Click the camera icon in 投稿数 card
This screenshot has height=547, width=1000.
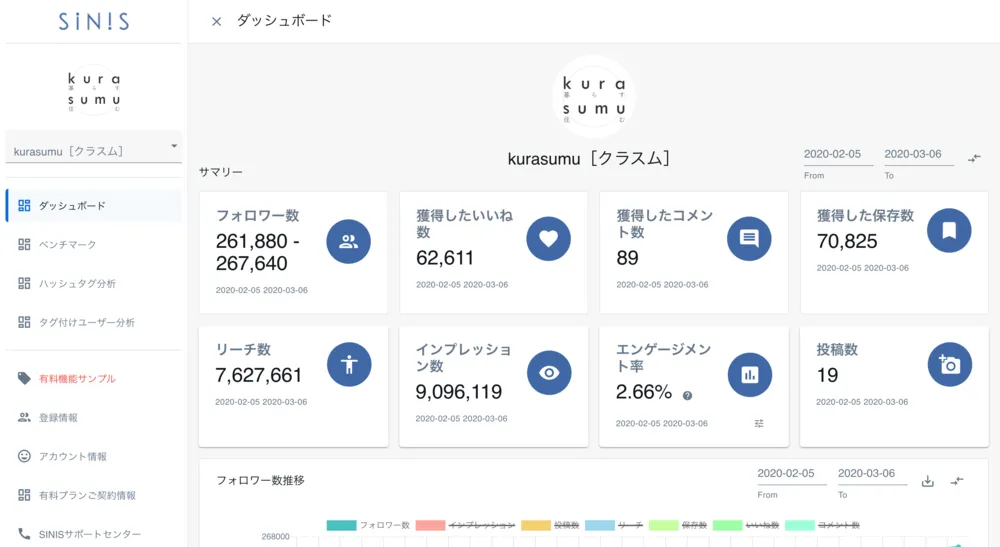[950, 365]
